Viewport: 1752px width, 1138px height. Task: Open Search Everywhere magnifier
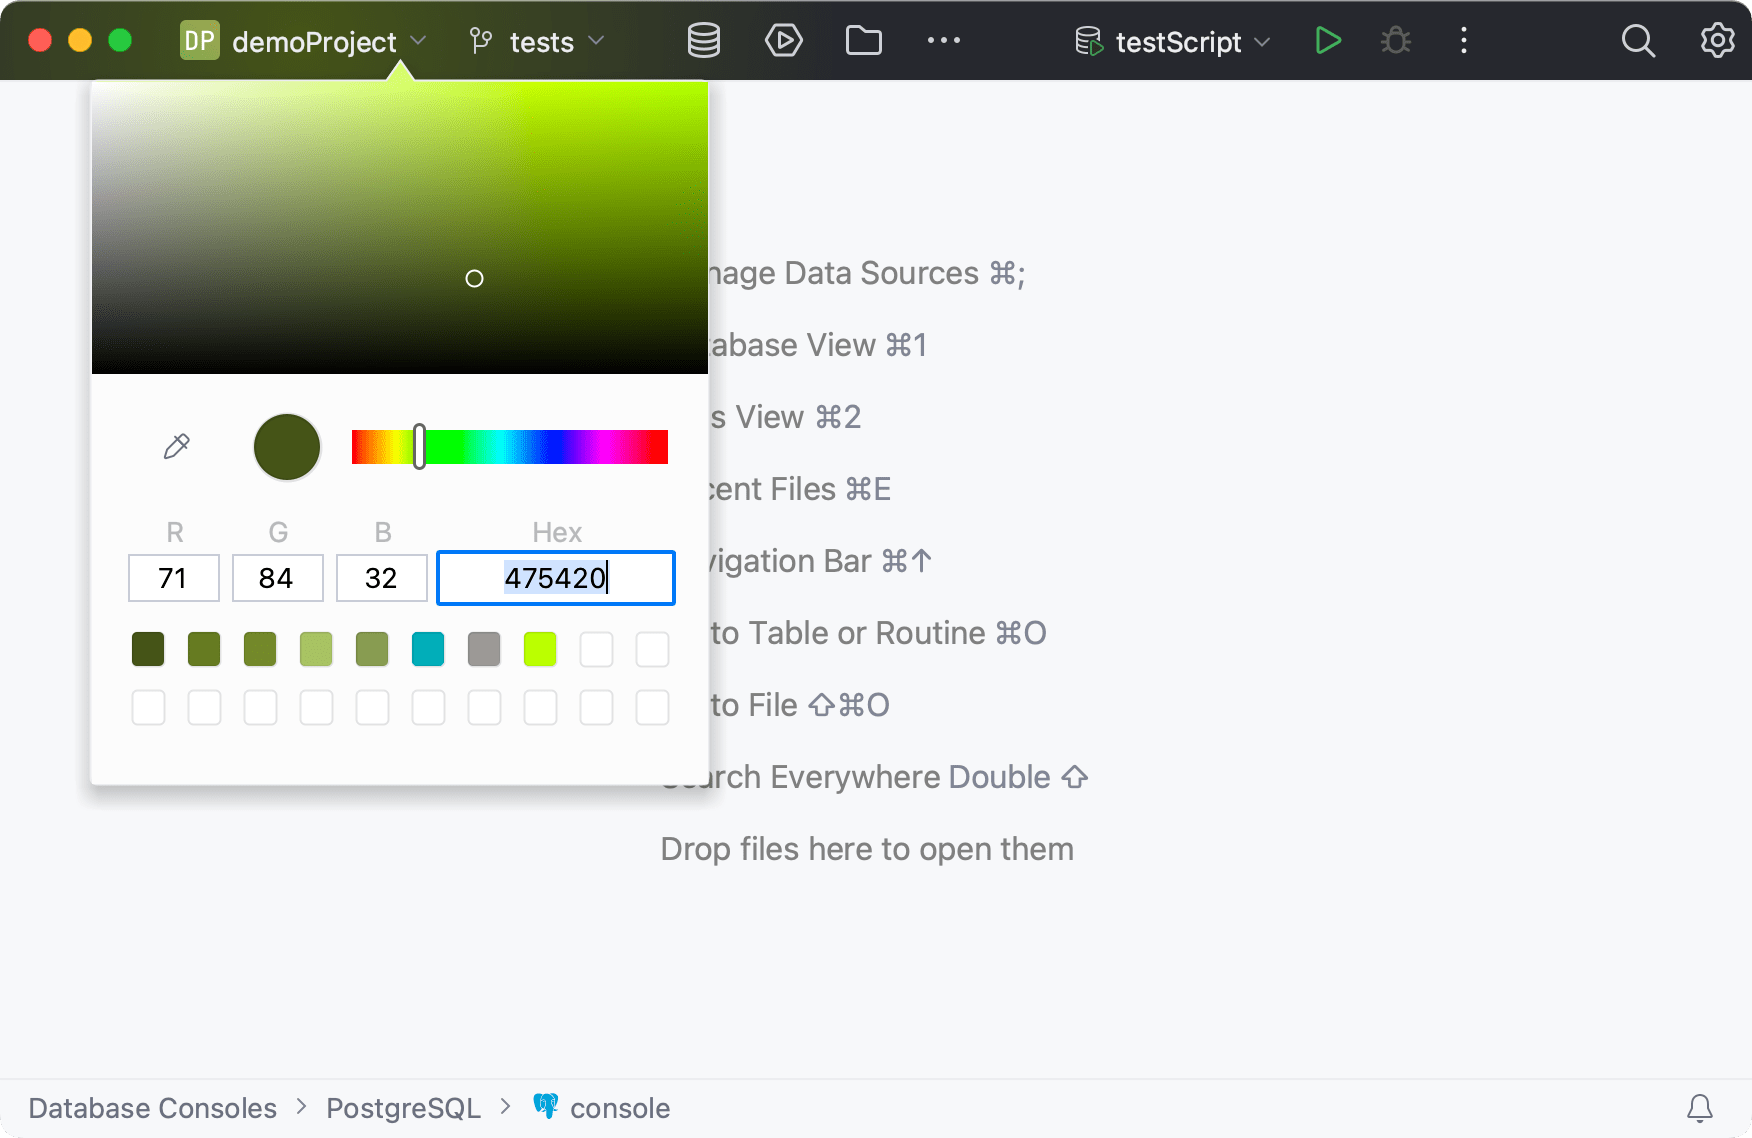pos(1638,41)
